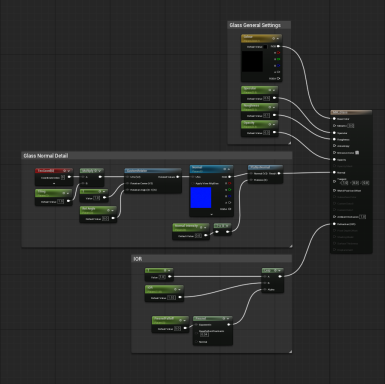Collapse the yellow Colour node with its header arrow
Viewport: 385px width, 384px height.
click(x=278, y=38)
